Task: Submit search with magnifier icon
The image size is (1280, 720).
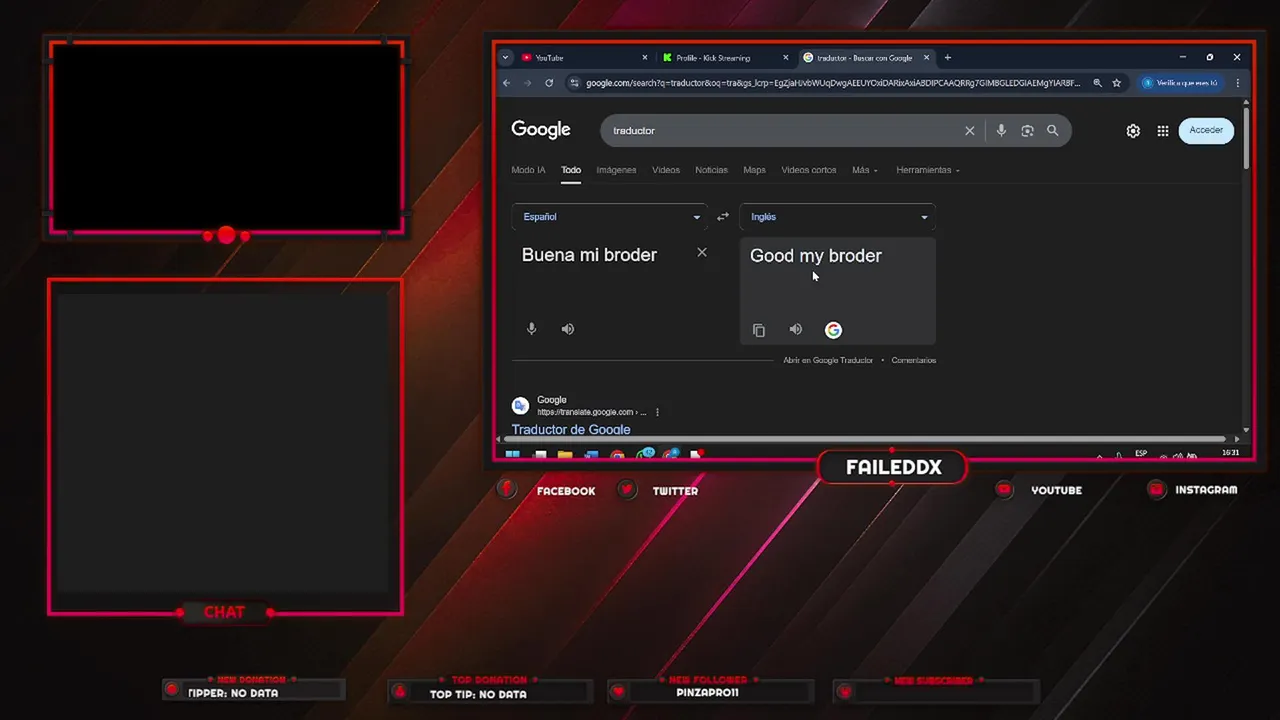Action: point(1052,131)
